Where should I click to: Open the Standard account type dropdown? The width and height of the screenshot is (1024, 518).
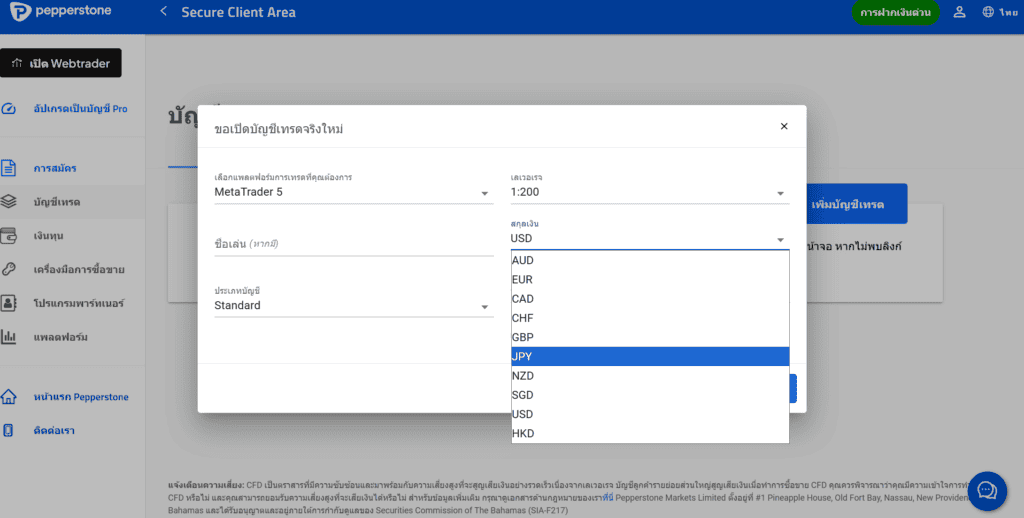[353, 305]
